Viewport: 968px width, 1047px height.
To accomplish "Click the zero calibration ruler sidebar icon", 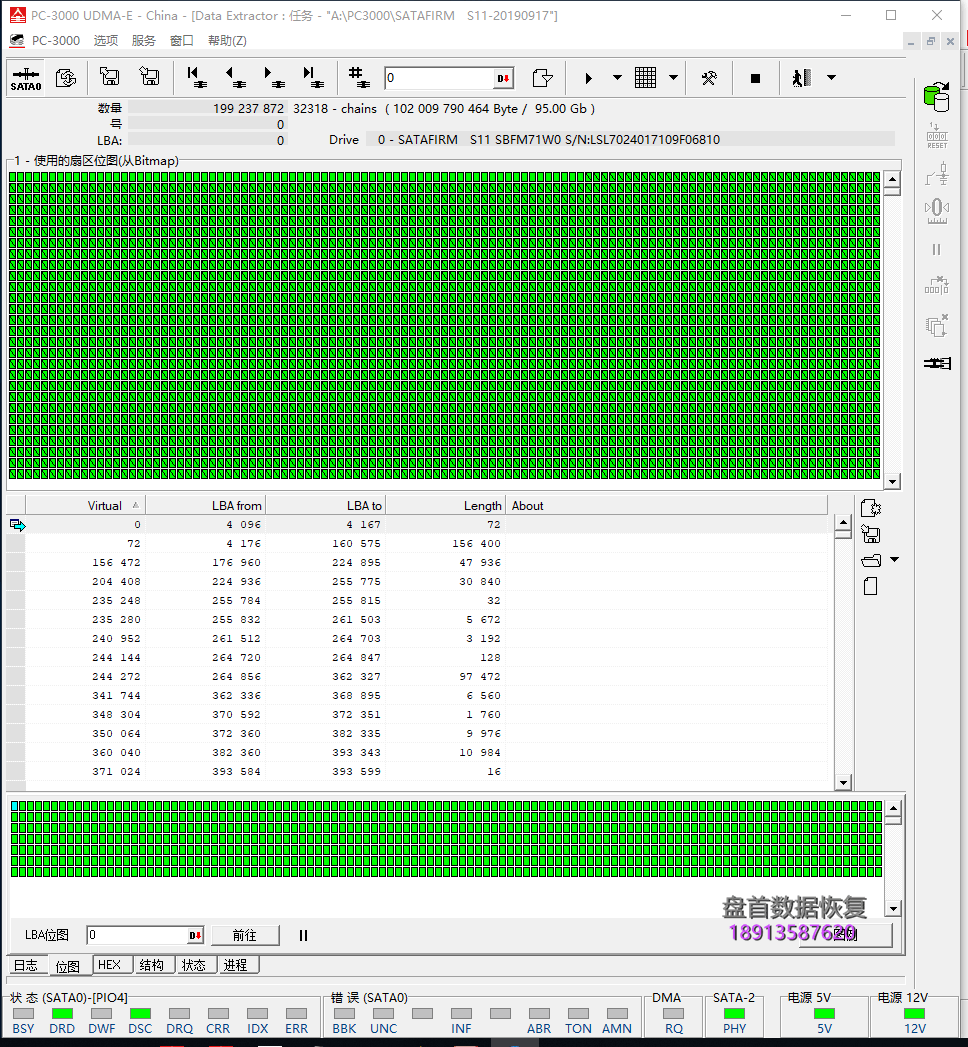I will (937, 211).
